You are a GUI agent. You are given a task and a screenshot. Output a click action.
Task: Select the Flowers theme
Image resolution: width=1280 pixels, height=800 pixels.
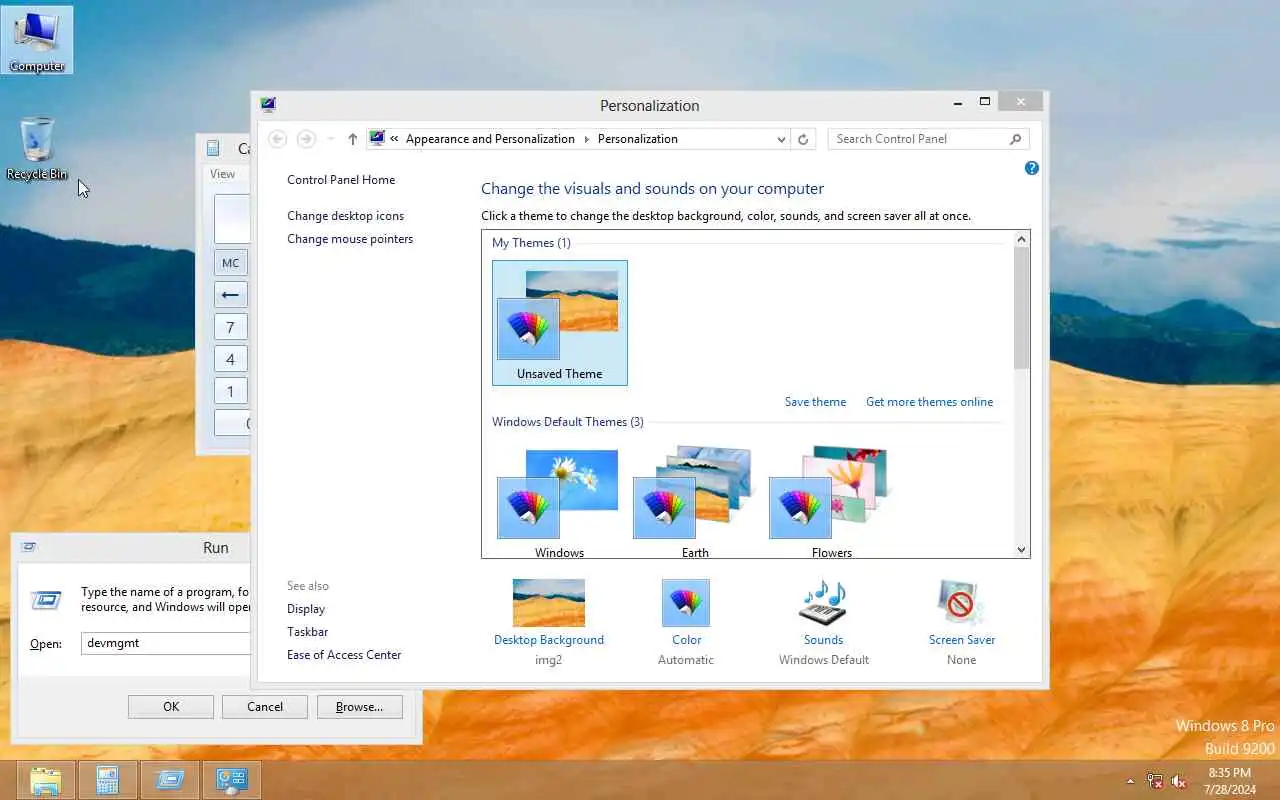click(831, 500)
